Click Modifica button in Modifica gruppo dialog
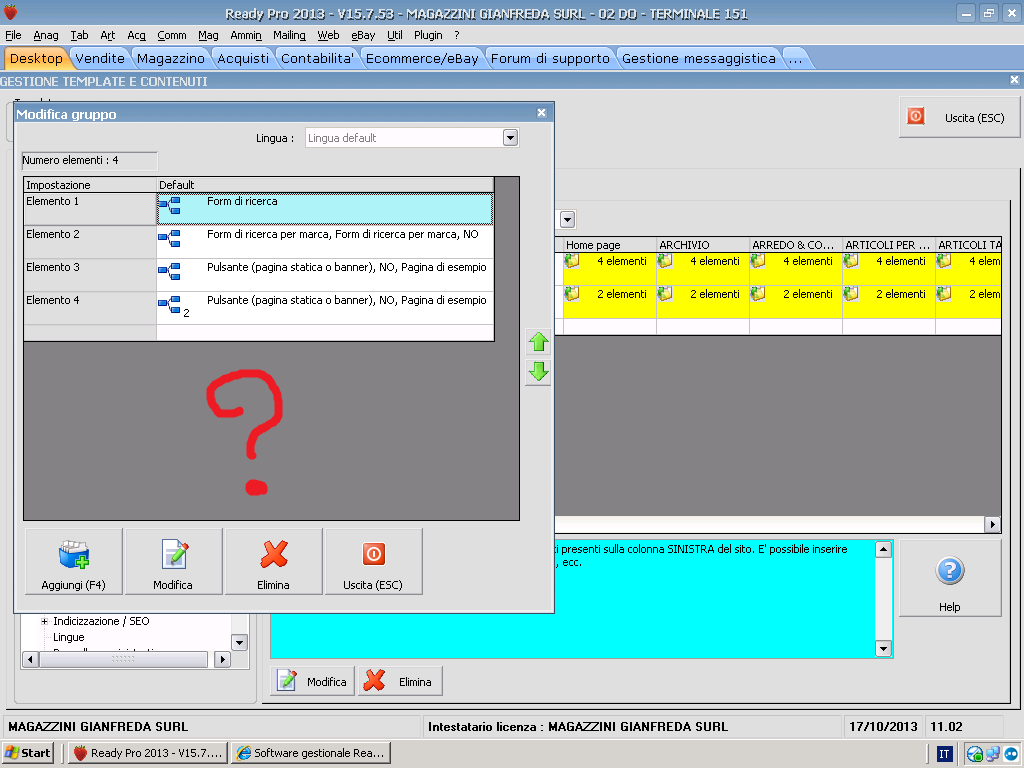 [174, 562]
